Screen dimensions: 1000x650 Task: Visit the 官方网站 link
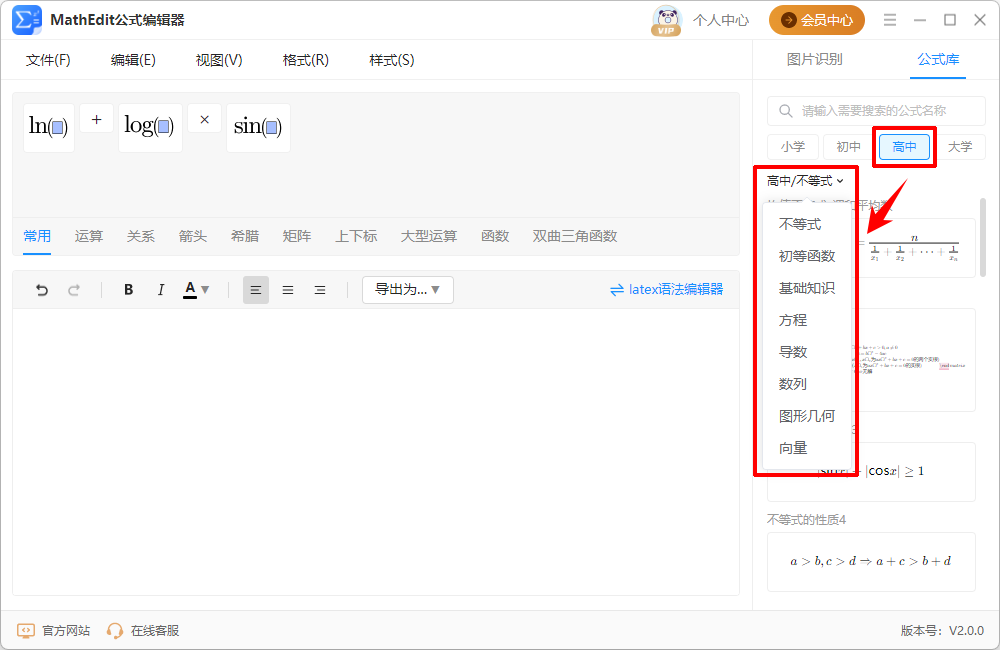[54, 631]
